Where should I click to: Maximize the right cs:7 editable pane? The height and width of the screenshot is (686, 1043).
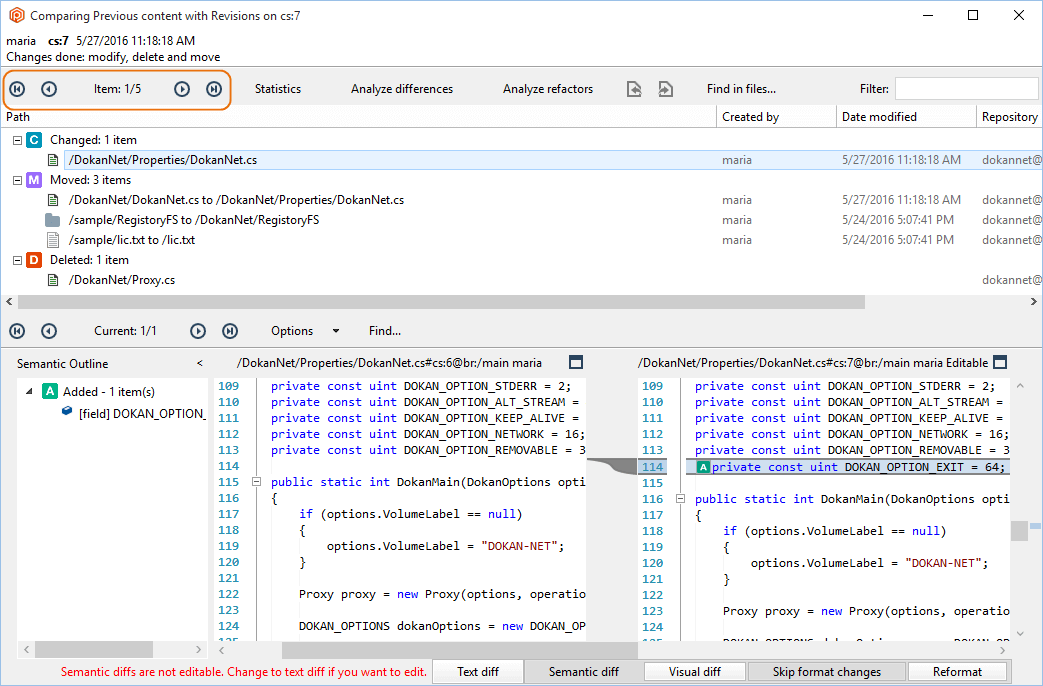point(1000,362)
